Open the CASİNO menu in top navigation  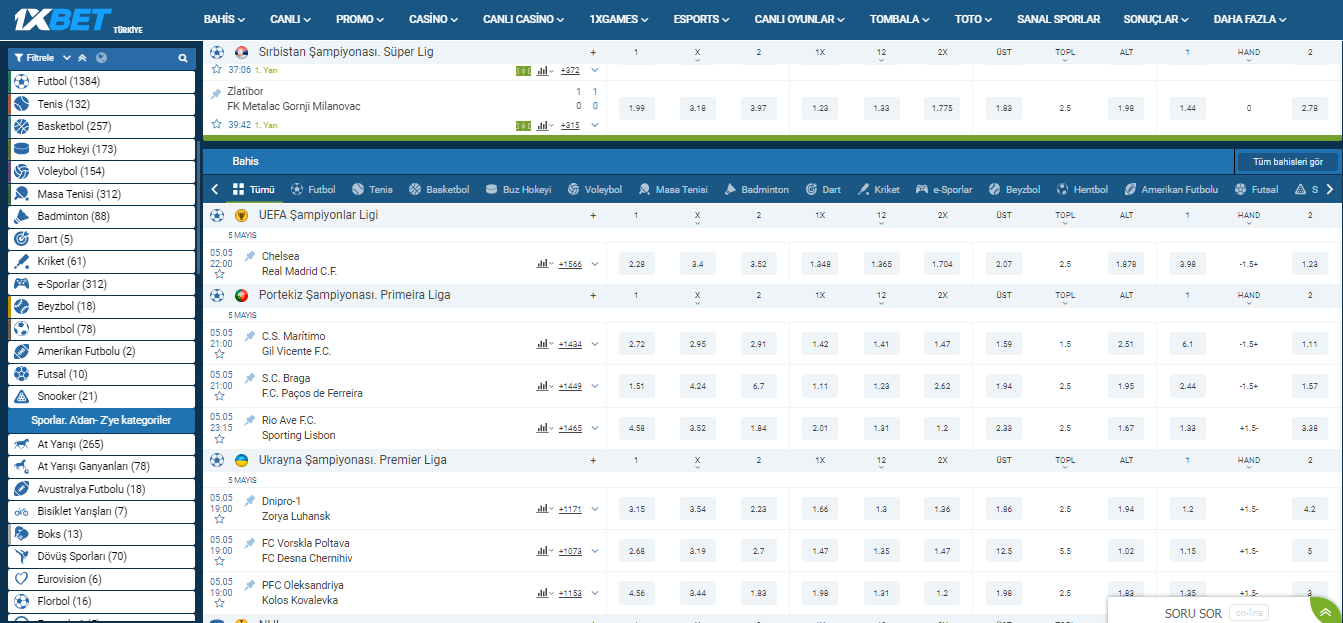point(433,19)
